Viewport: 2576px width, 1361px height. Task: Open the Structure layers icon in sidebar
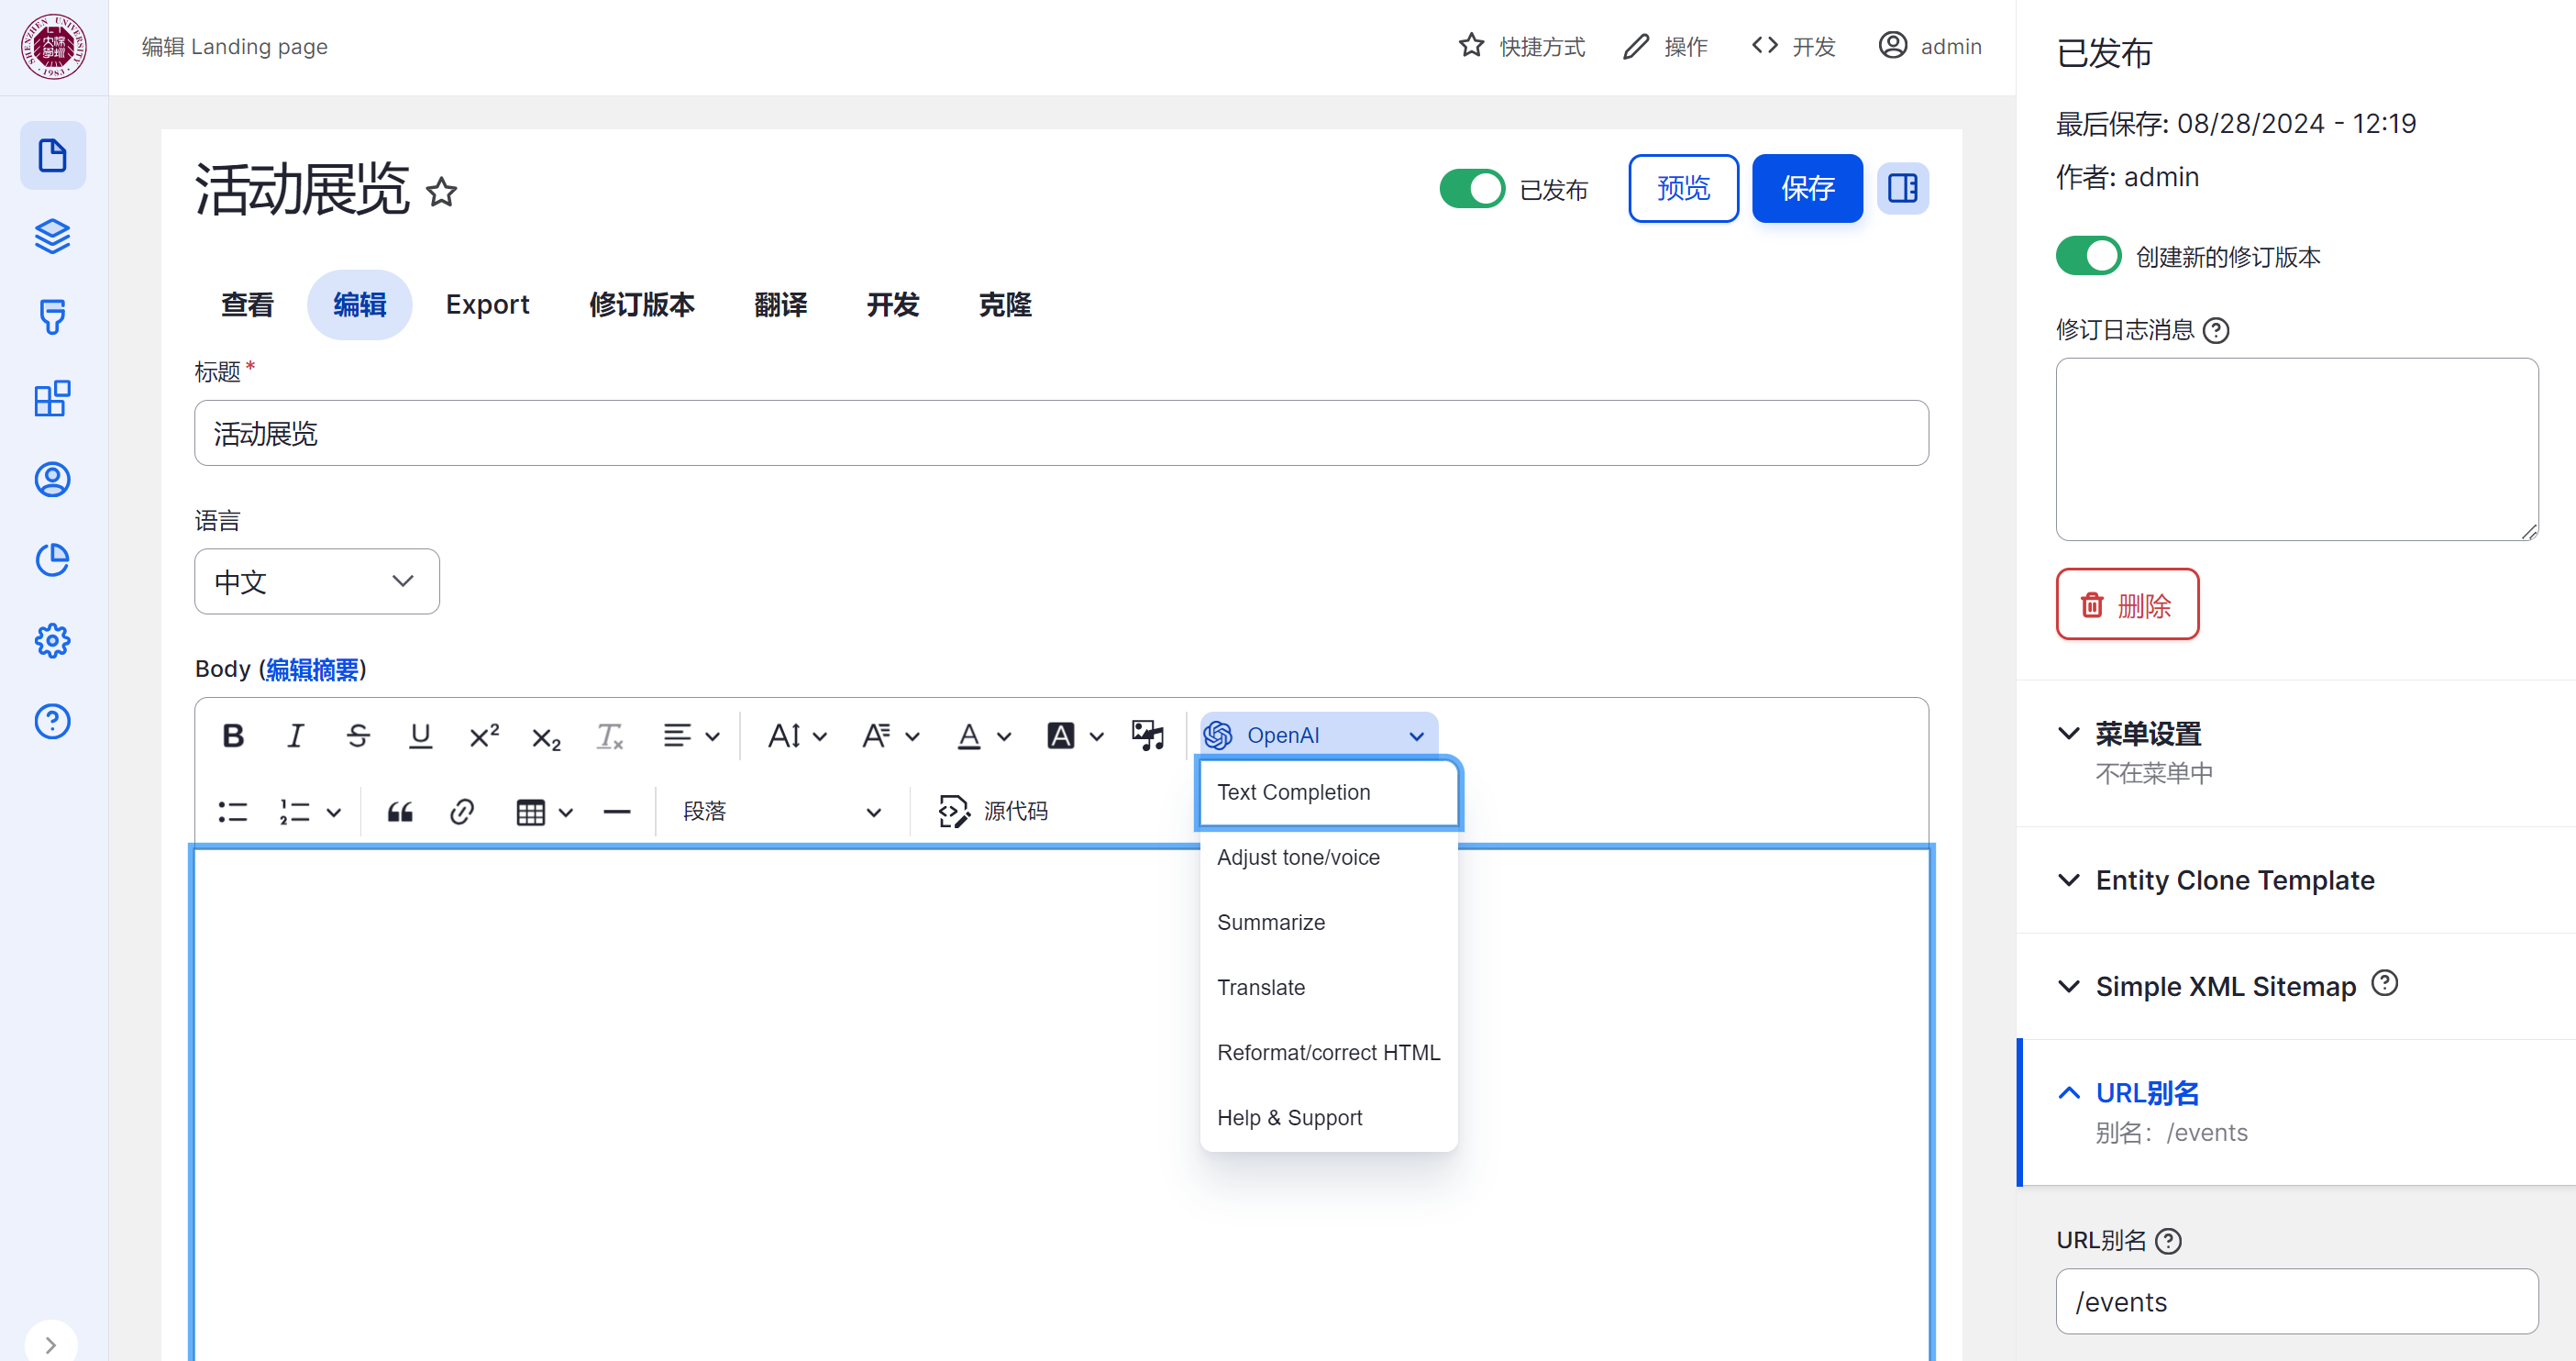53,237
